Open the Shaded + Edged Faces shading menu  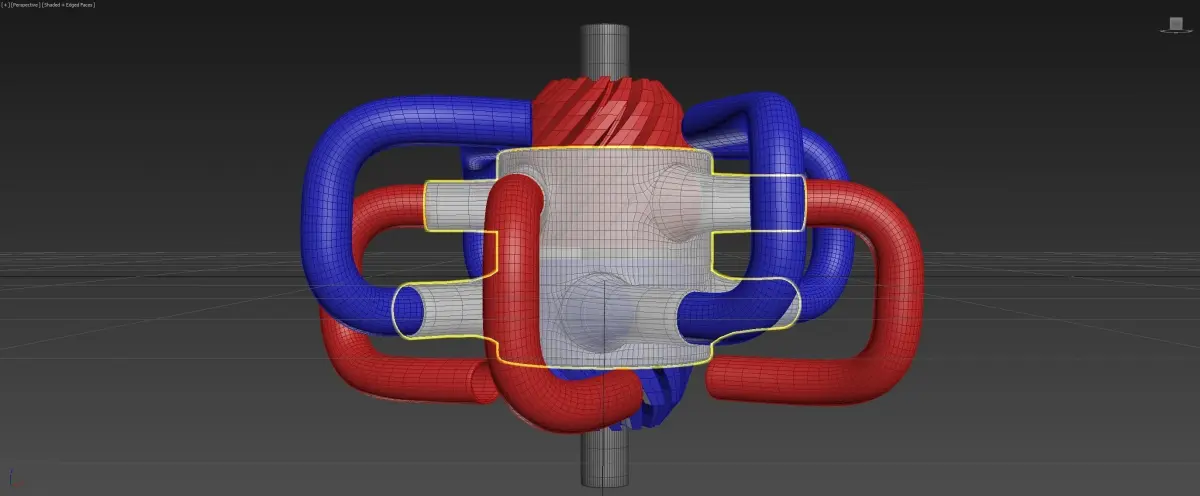[66, 5]
